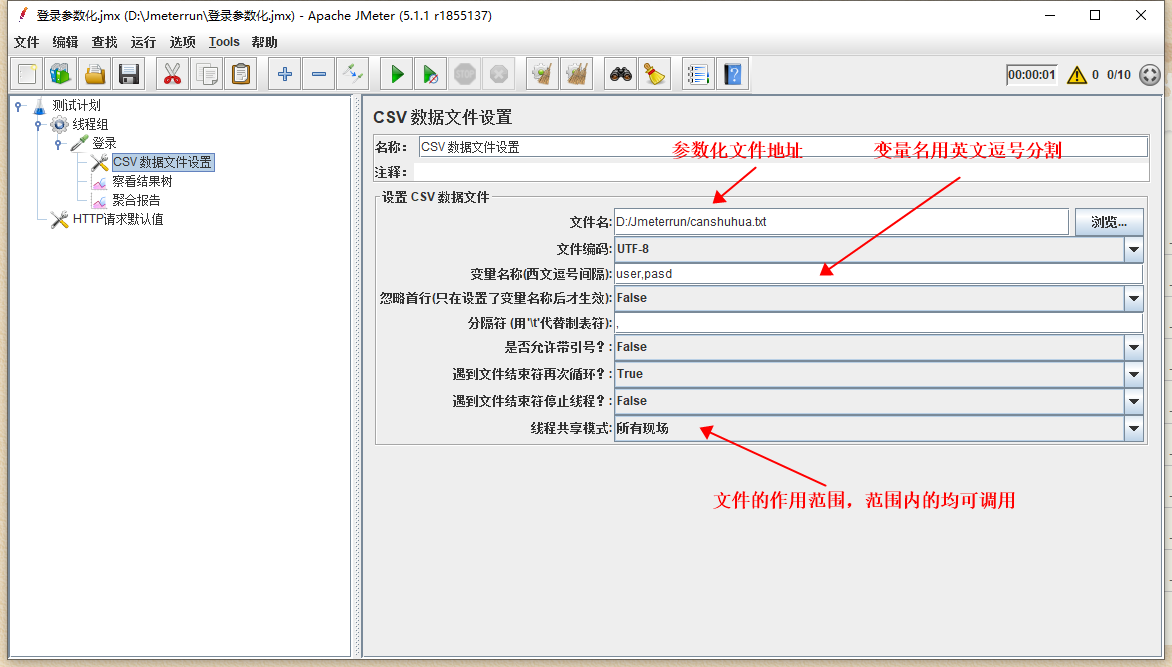Image resolution: width=1172 pixels, height=667 pixels.
Task: Click the 0/10 thread count text
Action: point(1118,75)
